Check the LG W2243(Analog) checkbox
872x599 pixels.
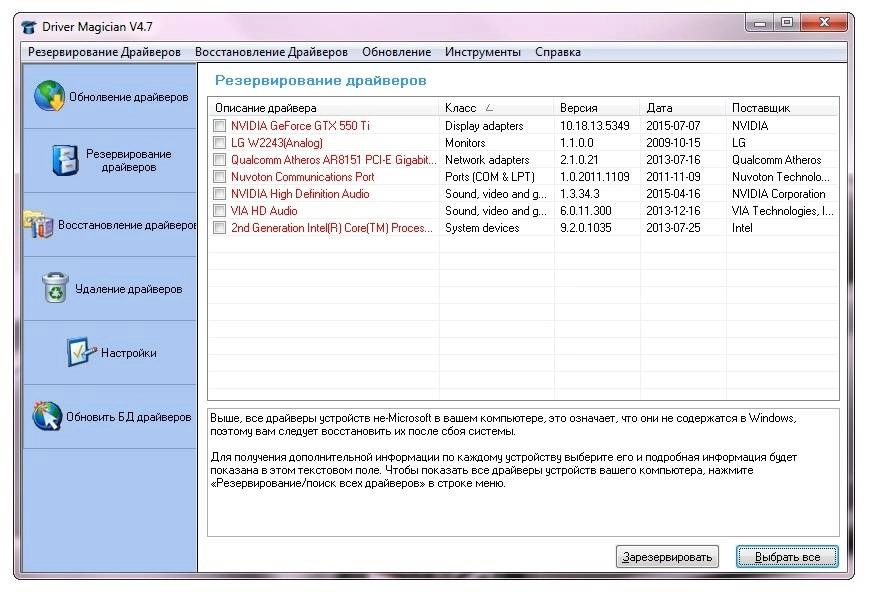click(x=220, y=143)
